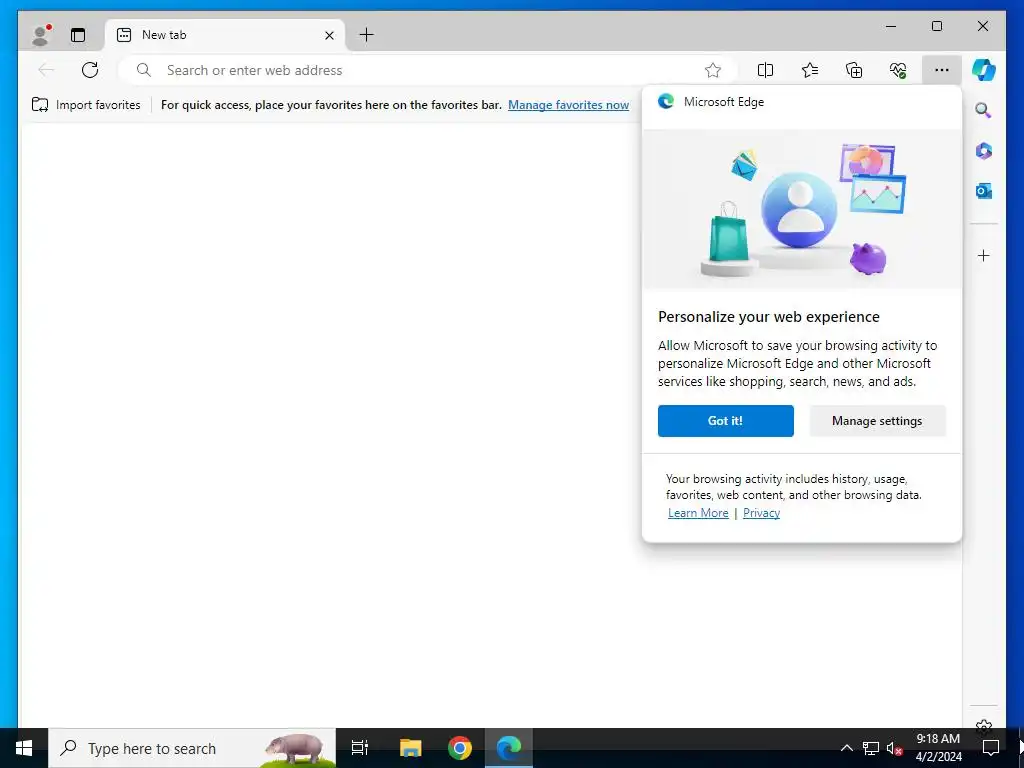This screenshot has width=1024, height=768.
Task: Click the popup illustration image
Action: click(802, 209)
